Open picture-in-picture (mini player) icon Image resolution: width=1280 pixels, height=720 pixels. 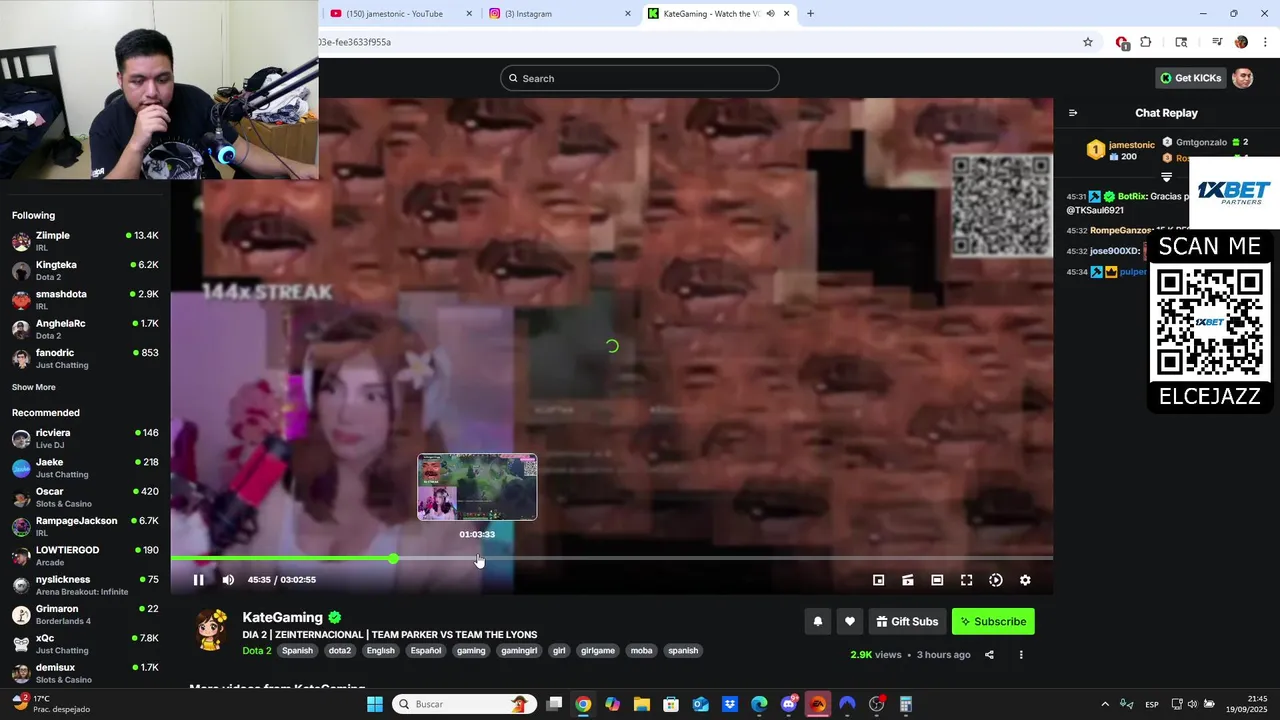pyautogui.click(x=879, y=580)
